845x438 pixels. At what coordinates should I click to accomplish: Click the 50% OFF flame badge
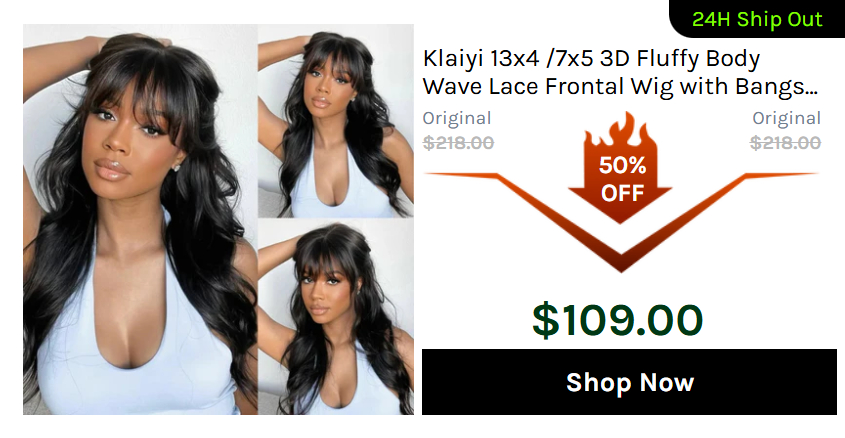tap(621, 168)
